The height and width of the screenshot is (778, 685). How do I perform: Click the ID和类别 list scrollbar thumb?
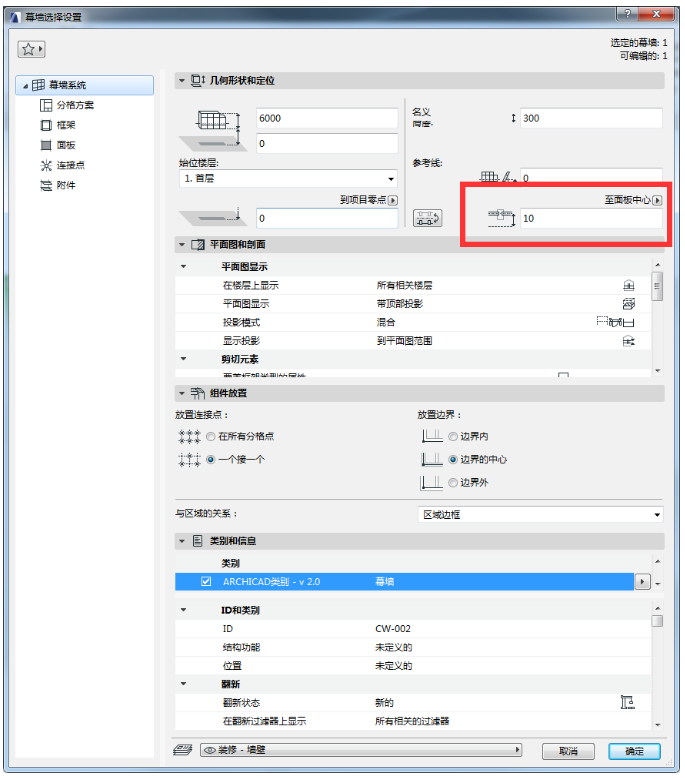657,621
